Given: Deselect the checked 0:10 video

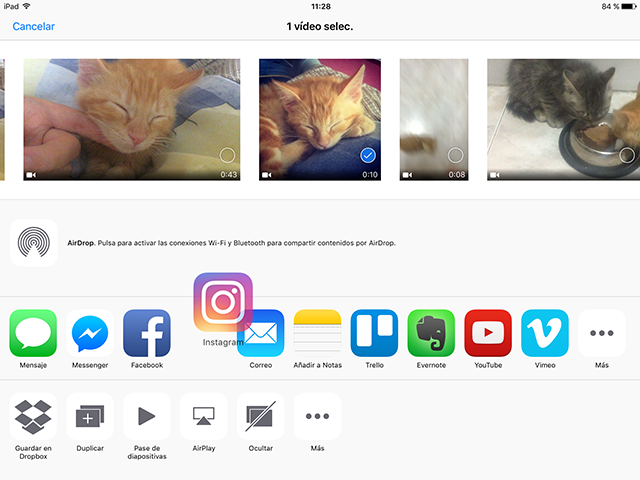Looking at the screenshot, I should (x=368, y=156).
